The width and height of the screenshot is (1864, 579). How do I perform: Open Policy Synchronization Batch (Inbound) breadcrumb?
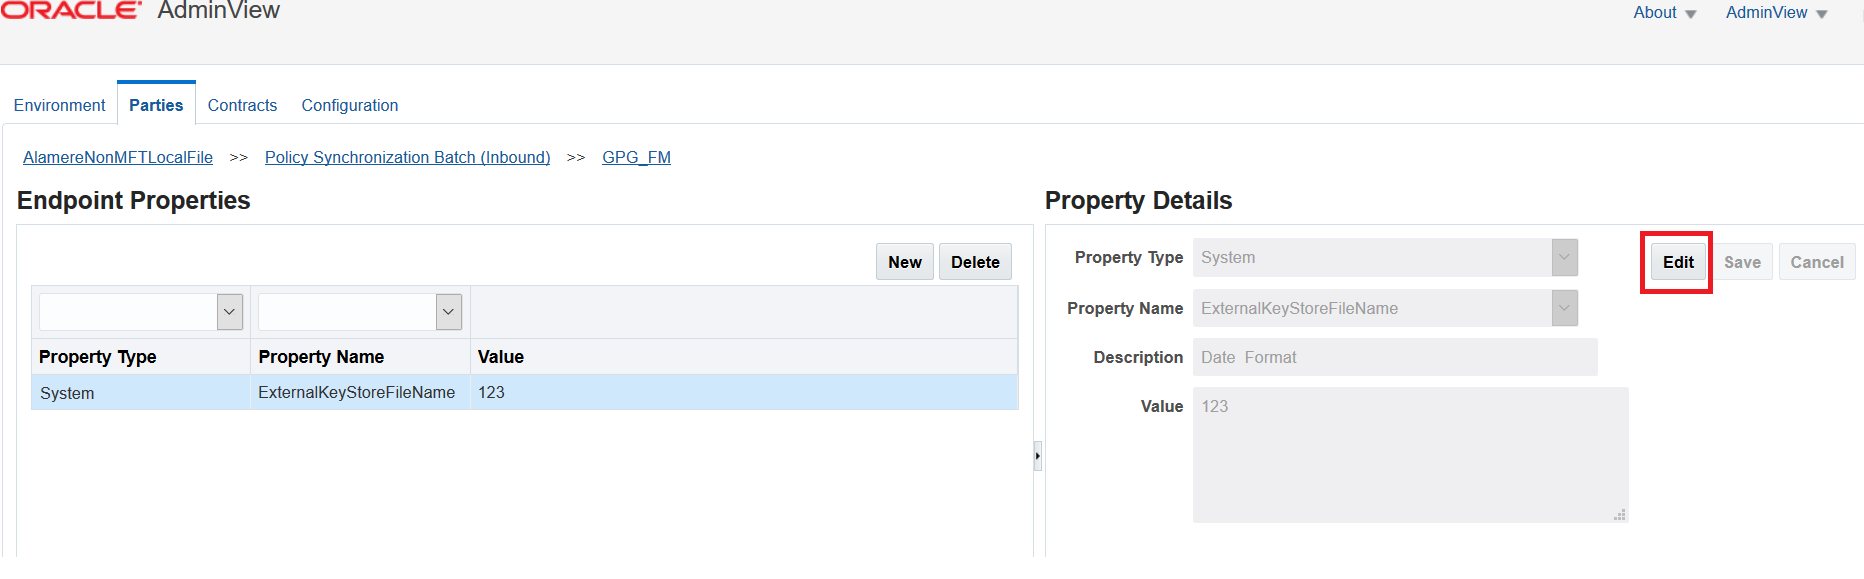pyautogui.click(x=407, y=157)
